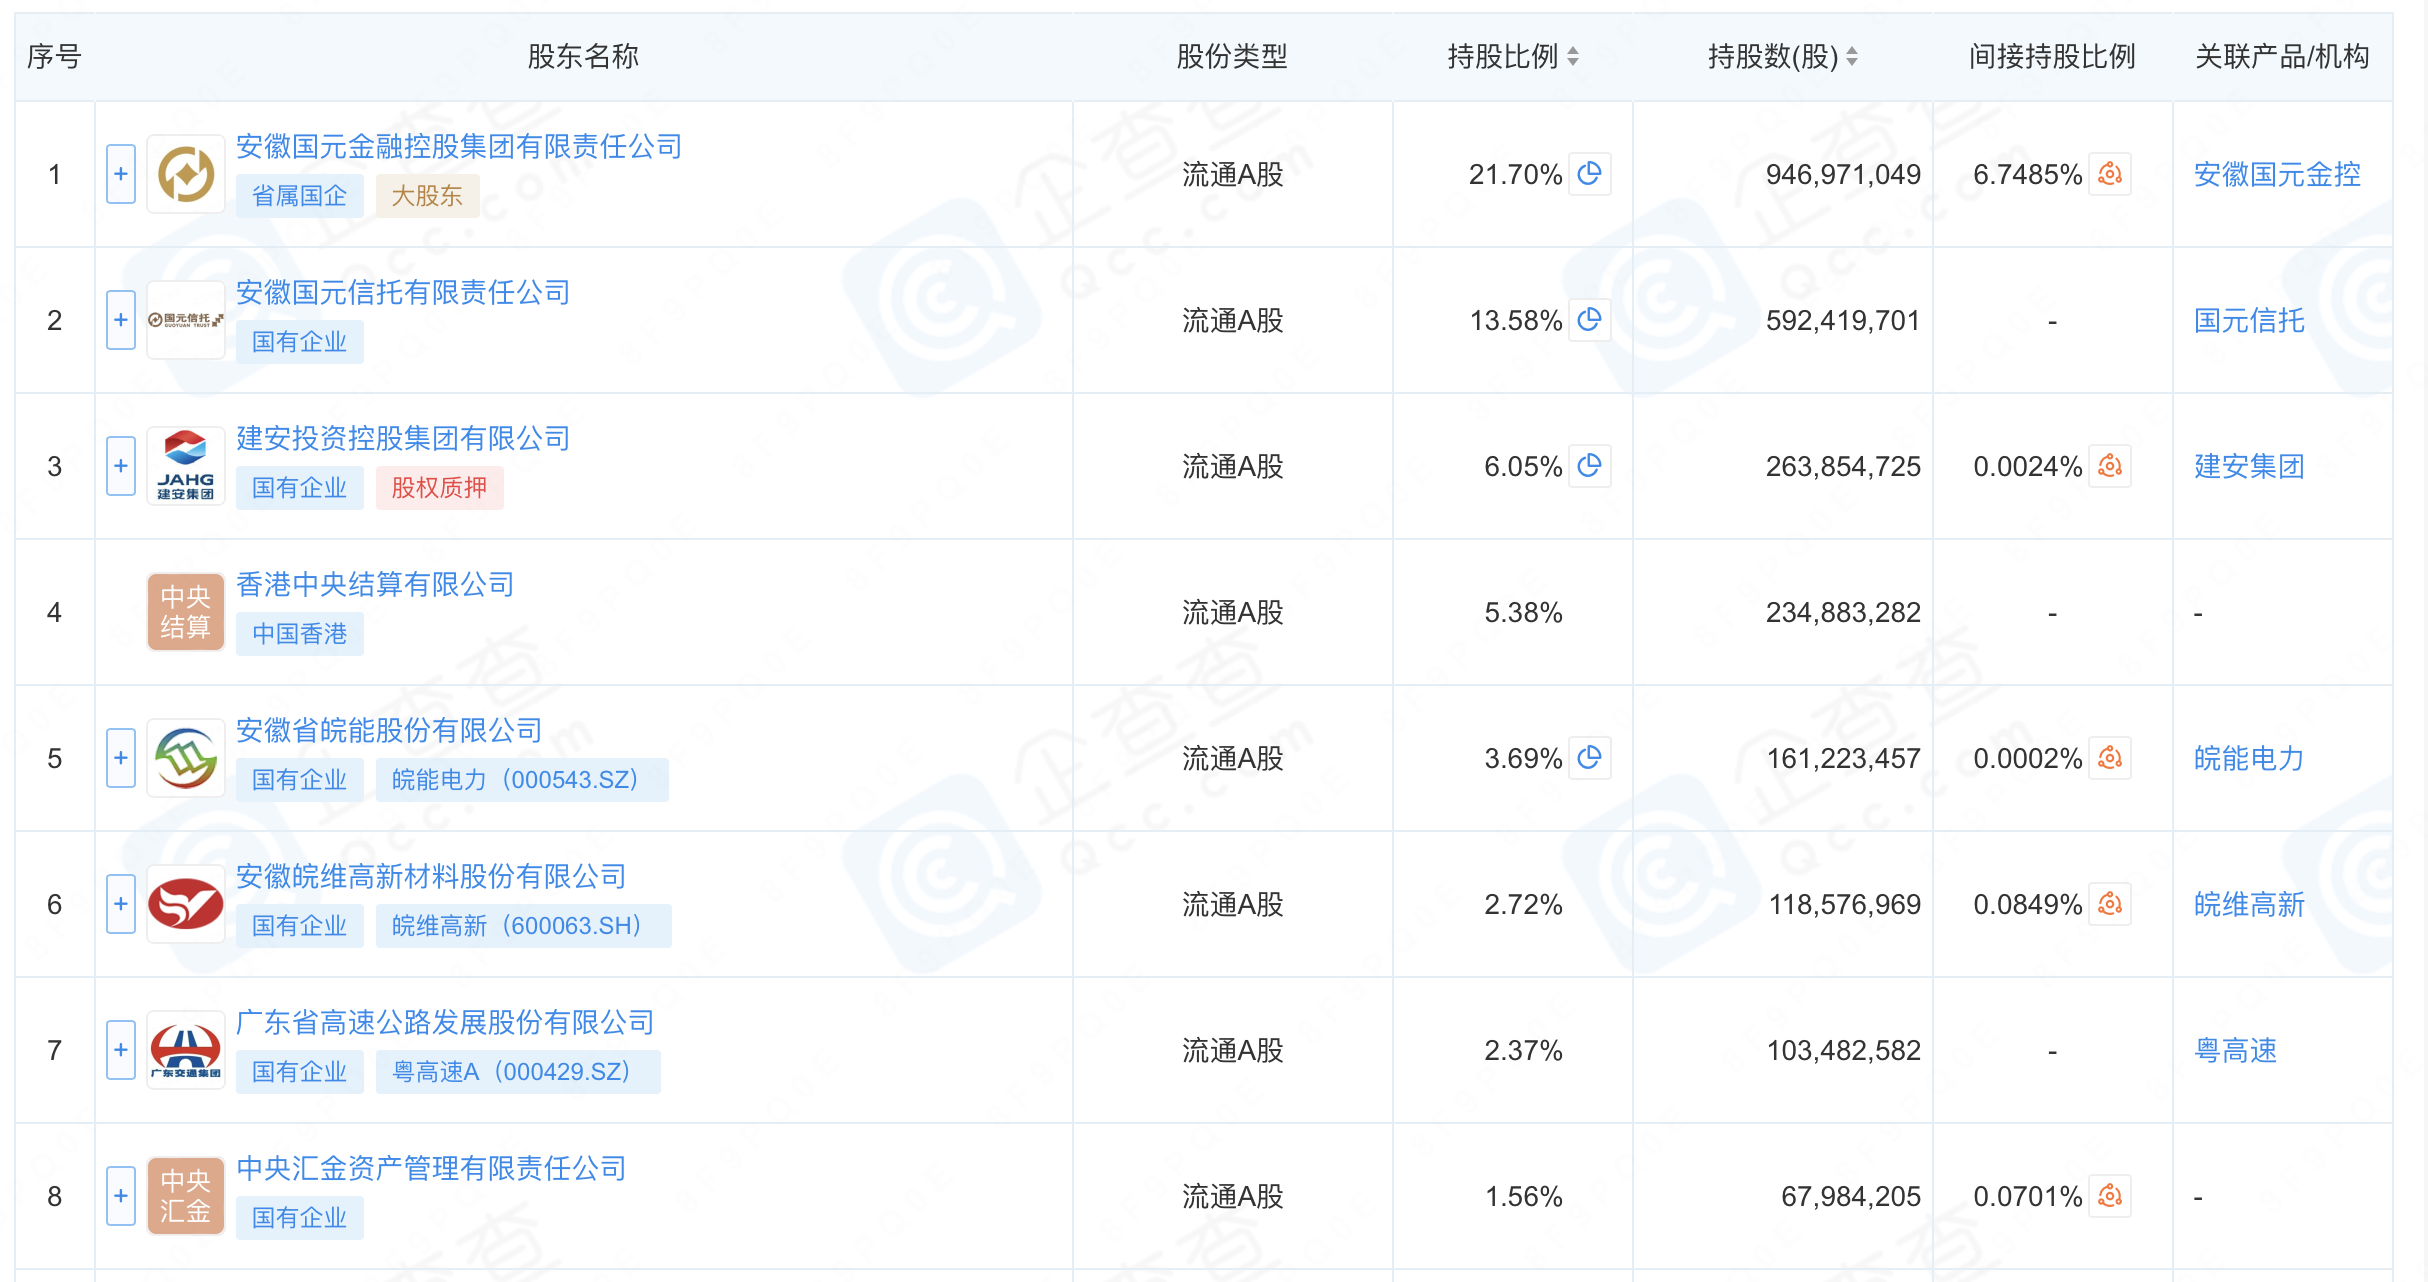Click 皖能电力（000543.SZ）stock tag

tap(521, 780)
